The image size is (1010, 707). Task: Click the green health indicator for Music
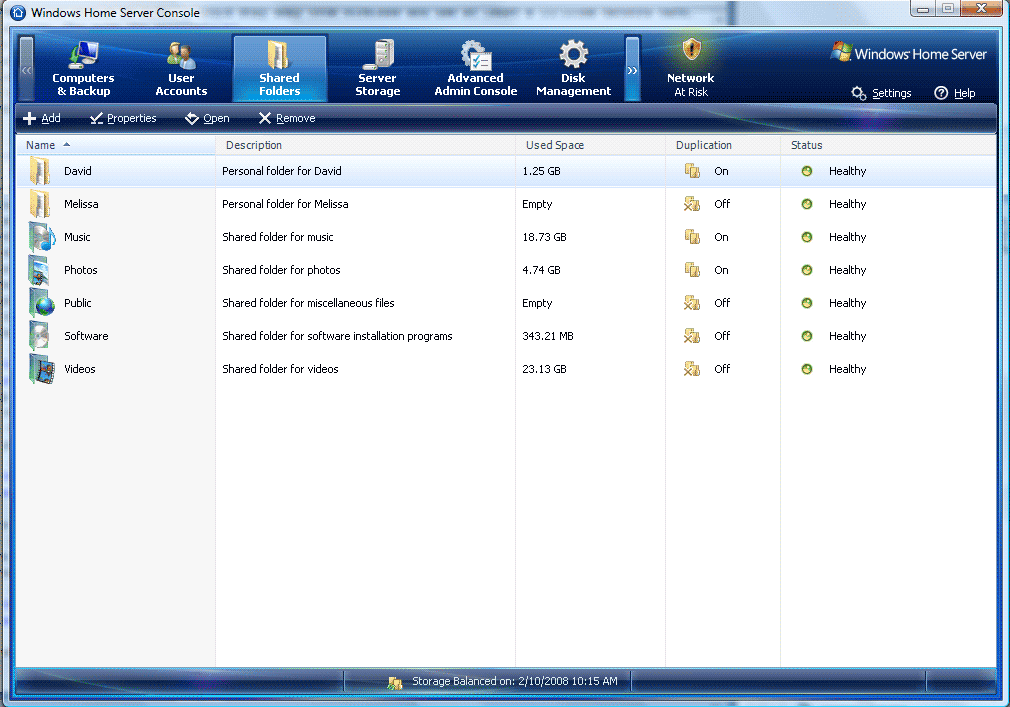(x=806, y=237)
